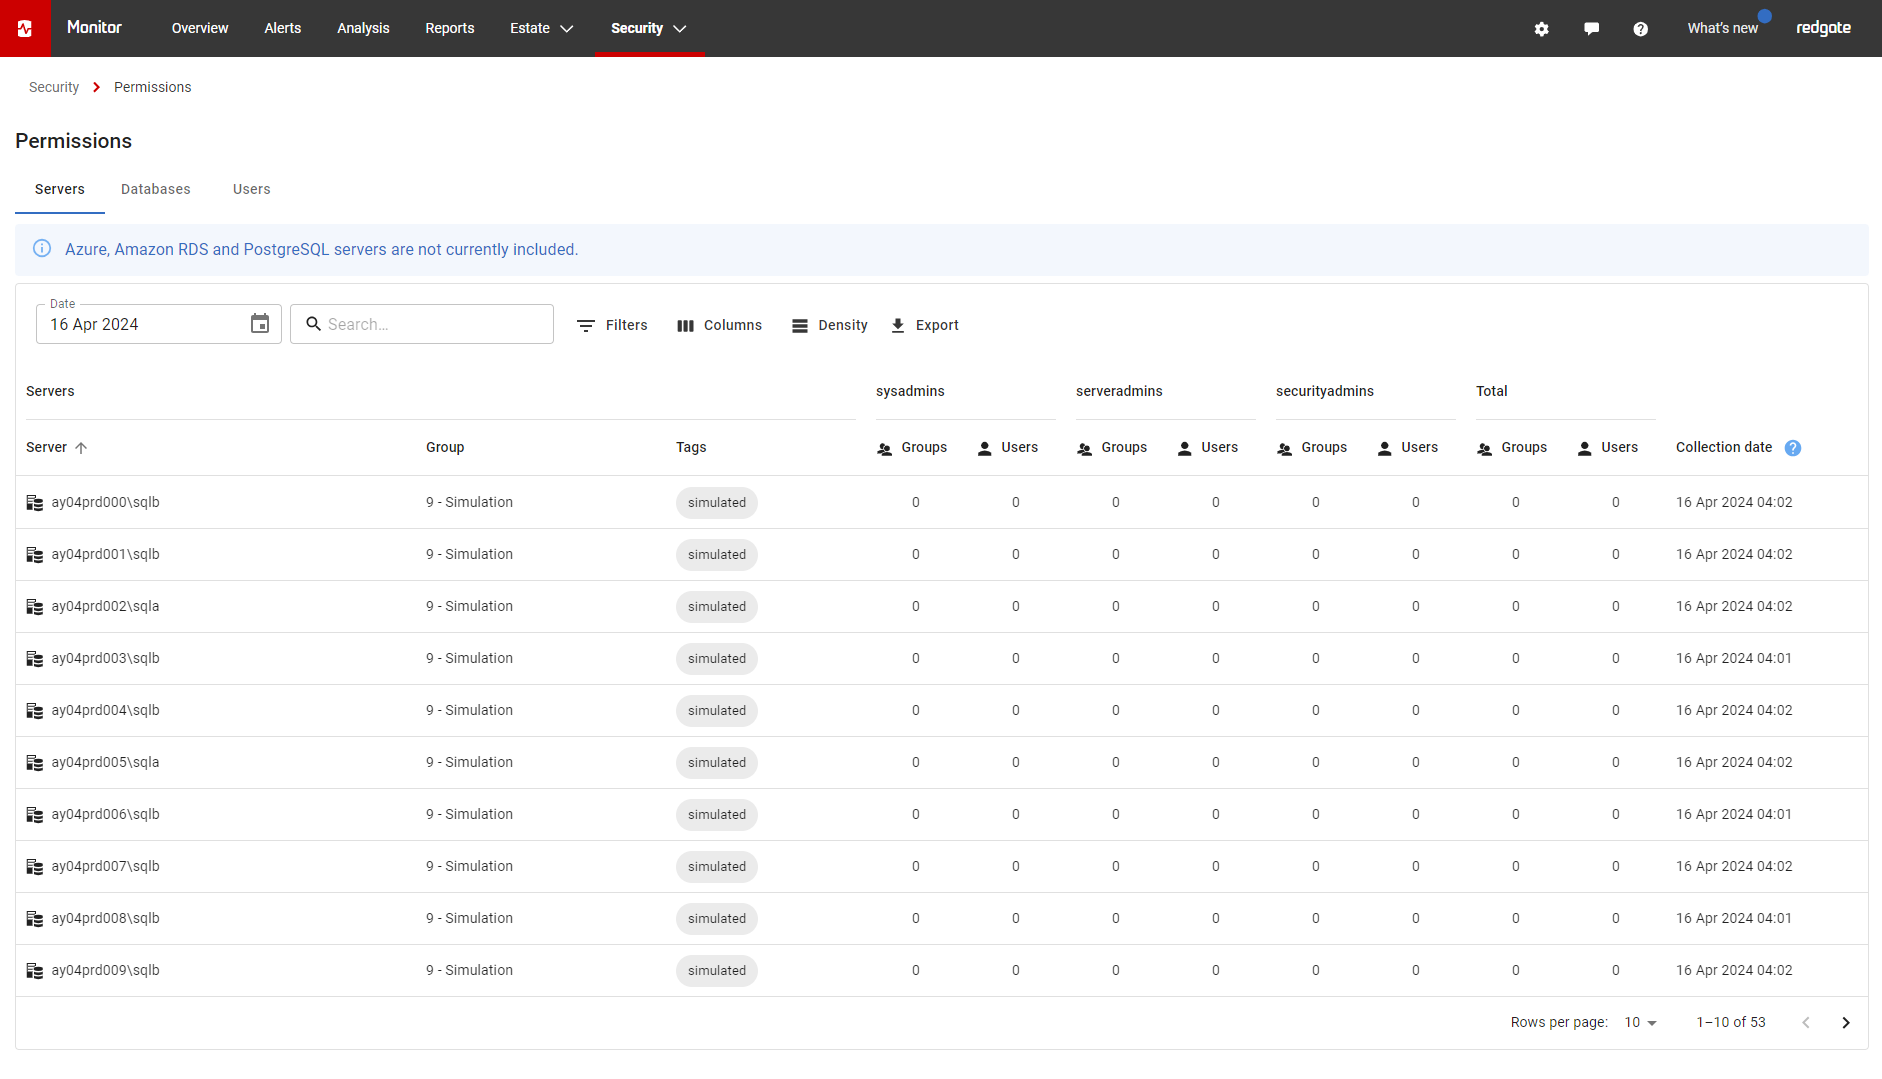Click server icon for ay04prd001\sqlb
Image resolution: width=1882 pixels, height=1079 pixels.
[x=35, y=555]
